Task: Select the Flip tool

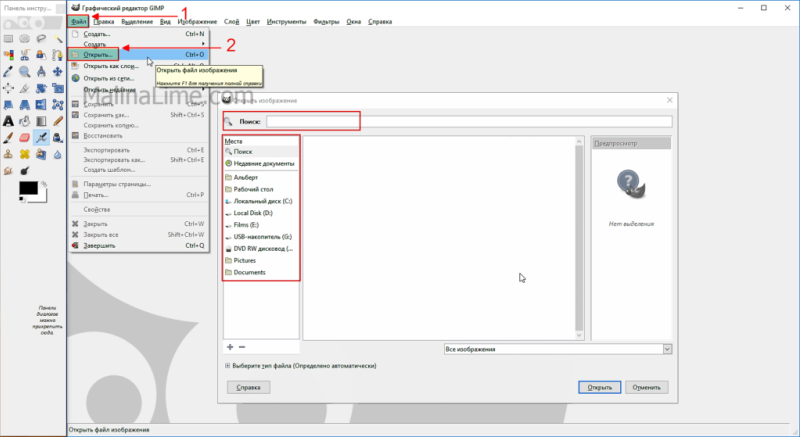Action: 41,105
